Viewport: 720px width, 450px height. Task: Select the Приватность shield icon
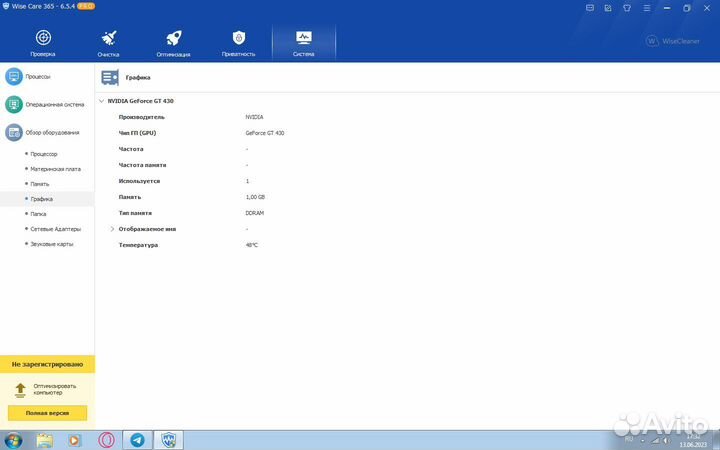239,41
